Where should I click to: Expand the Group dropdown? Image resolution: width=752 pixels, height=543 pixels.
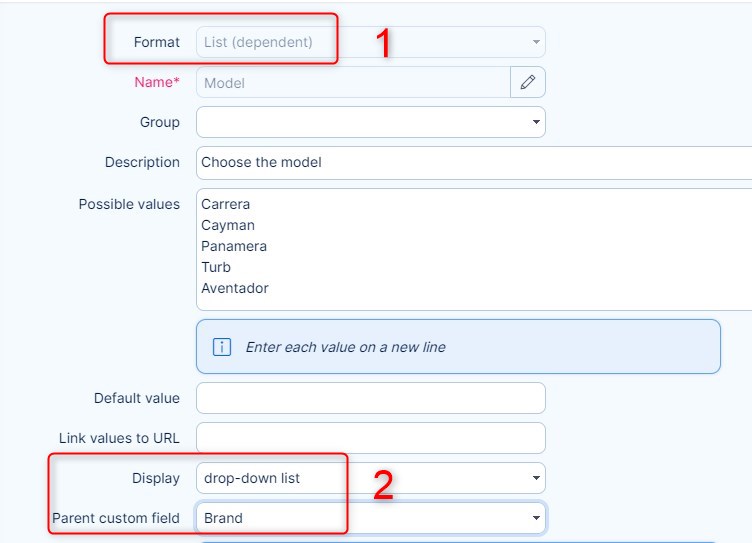point(370,122)
